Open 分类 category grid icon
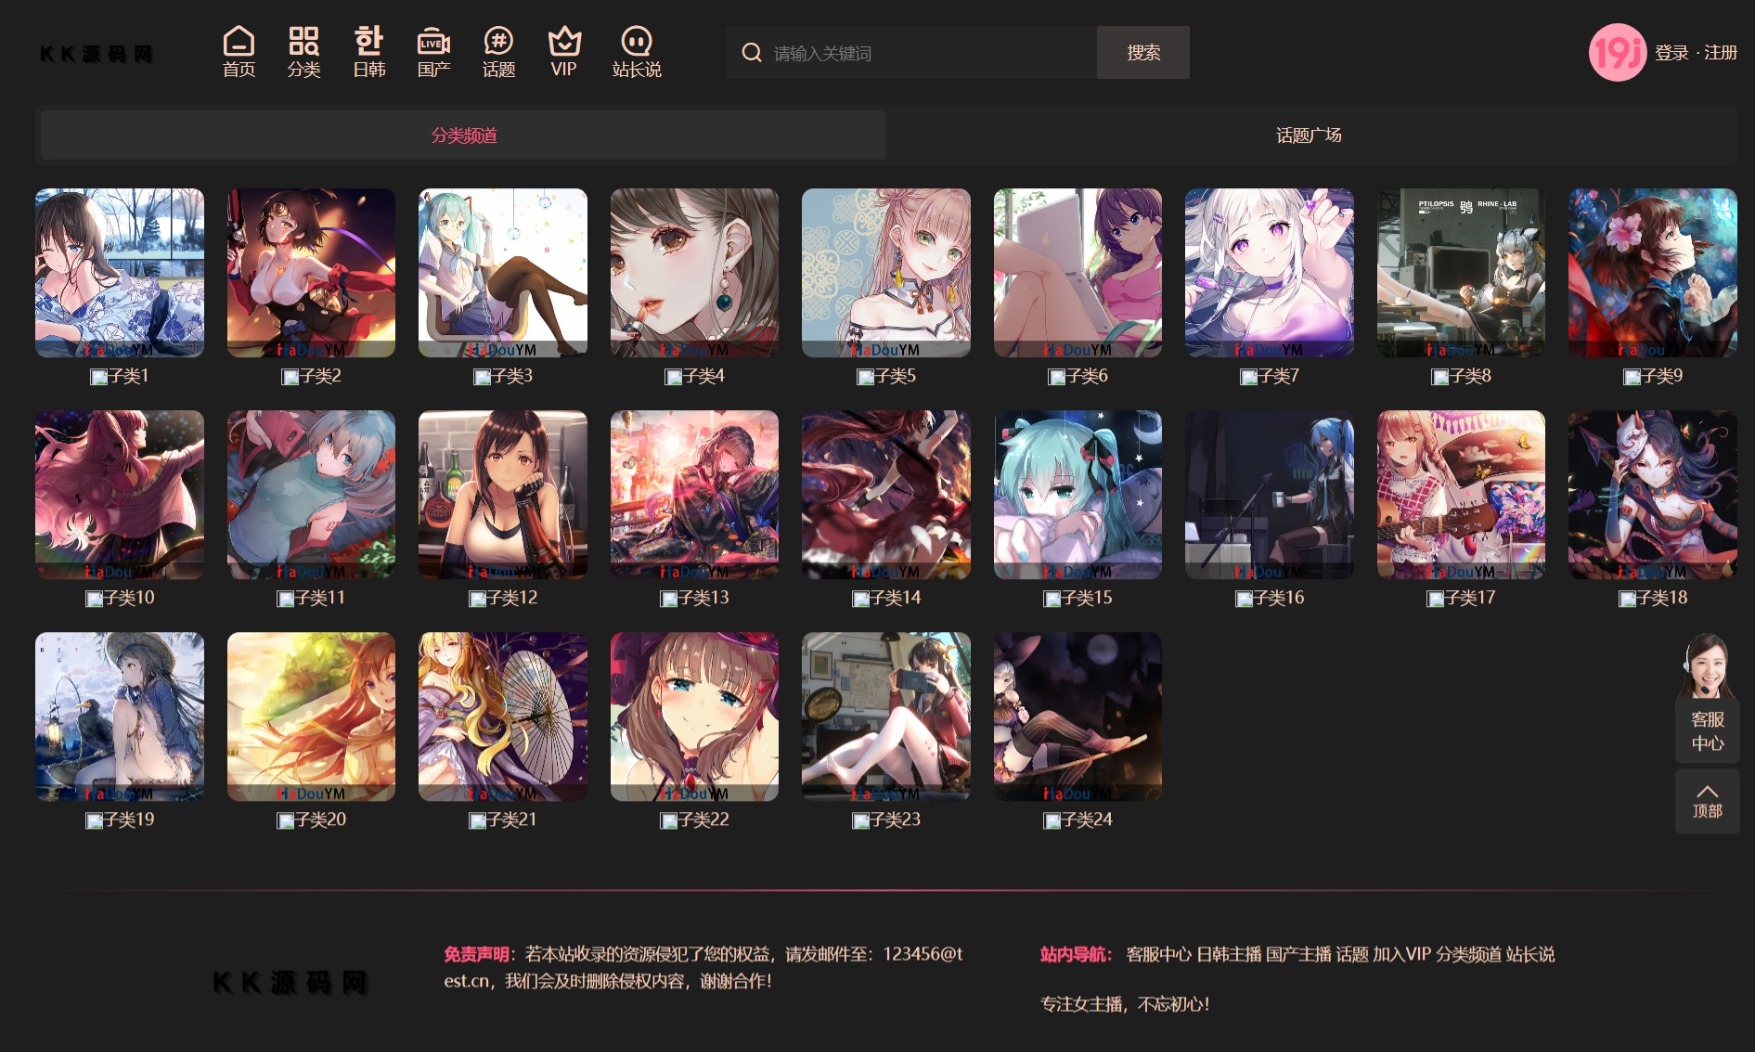The height and width of the screenshot is (1052, 1755). (303, 41)
